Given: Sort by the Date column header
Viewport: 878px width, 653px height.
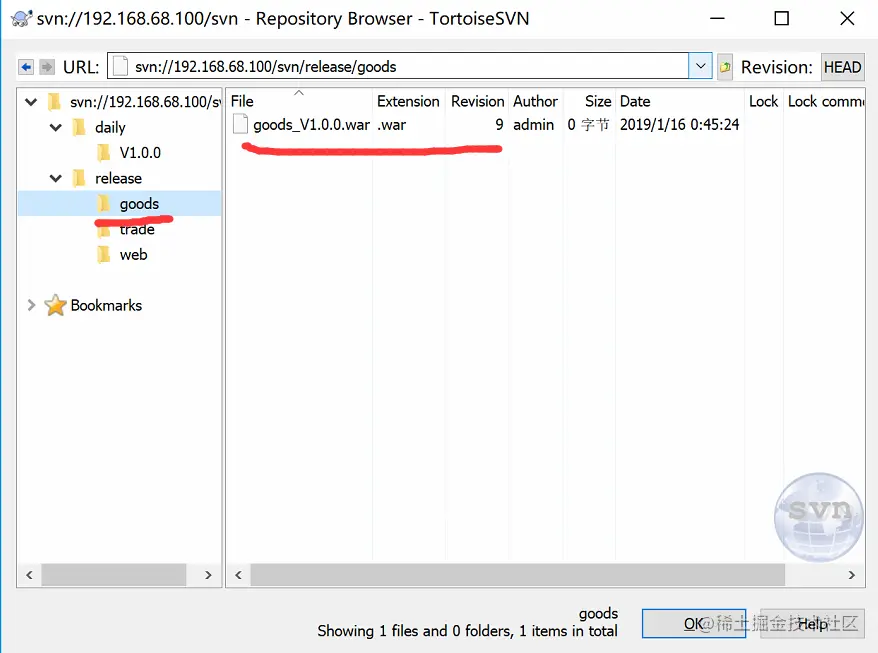Looking at the screenshot, I should [x=680, y=101].
